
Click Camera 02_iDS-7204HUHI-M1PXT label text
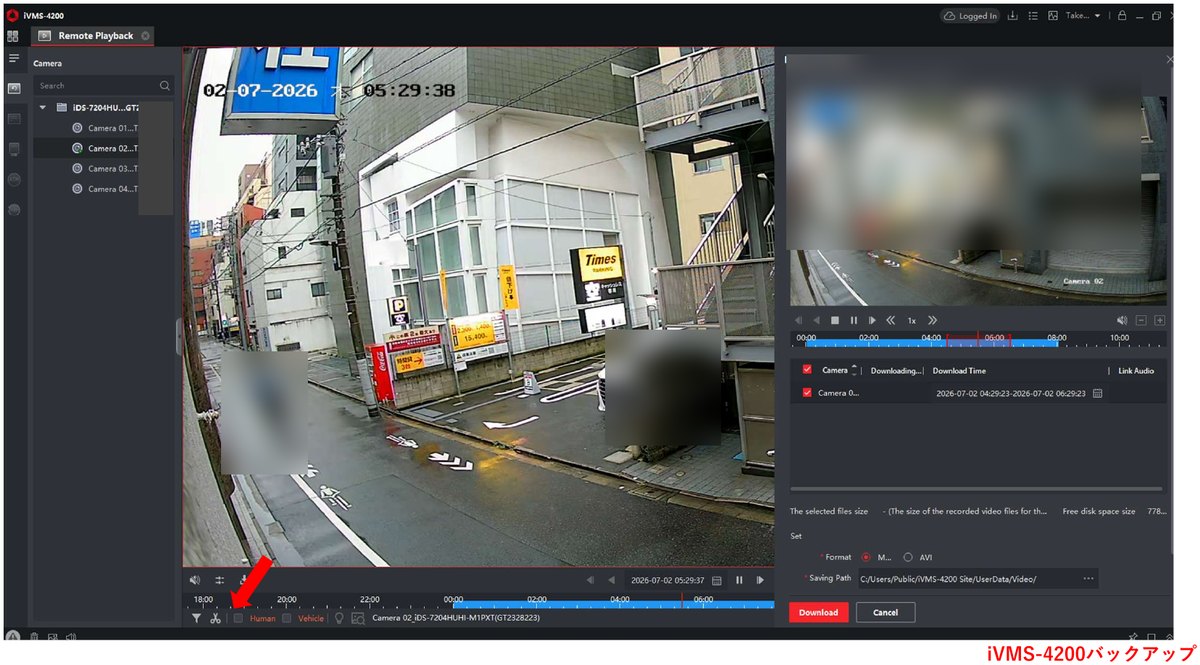tap(456, 619)
